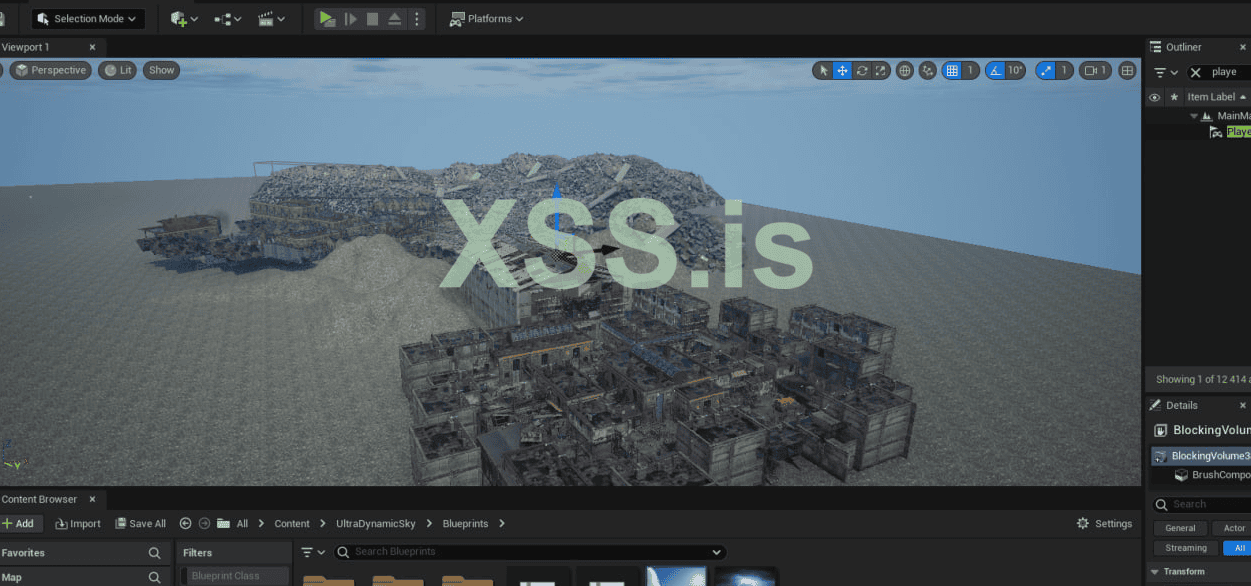This screenshot has width=1251, height=586.
Task: Collapse the Transform section
Action: [x=1156, y=572]
